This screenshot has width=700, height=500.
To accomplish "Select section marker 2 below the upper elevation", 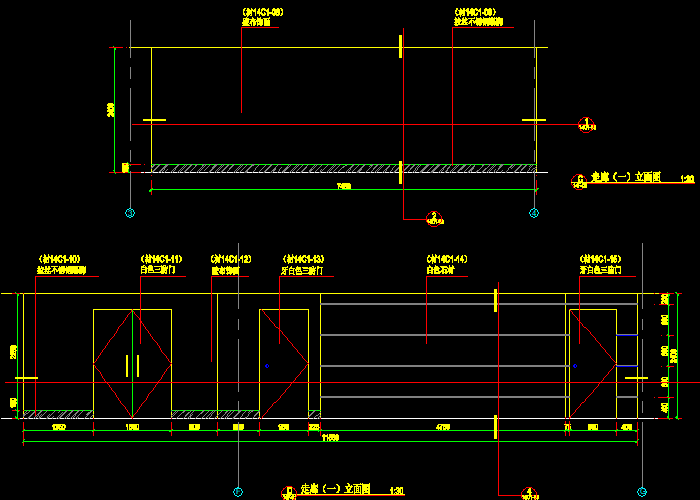I will tap(433, 217).
